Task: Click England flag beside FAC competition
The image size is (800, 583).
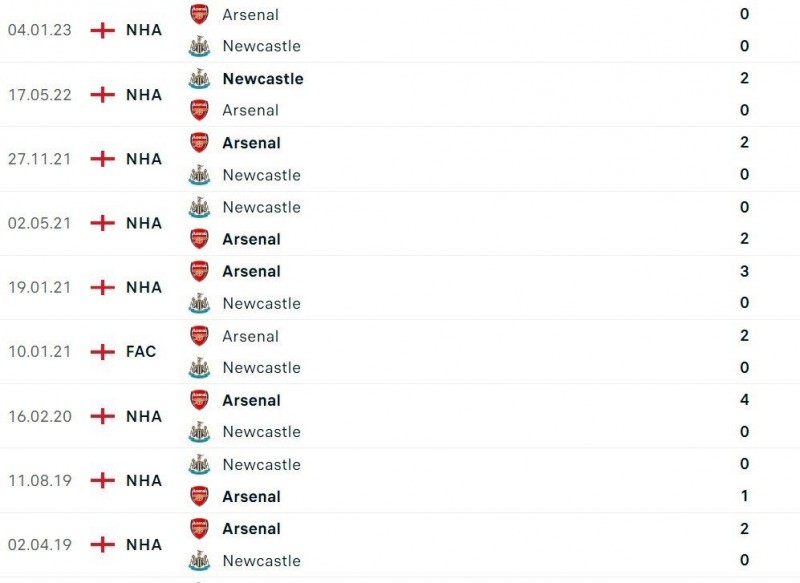Action: (102, 352)
